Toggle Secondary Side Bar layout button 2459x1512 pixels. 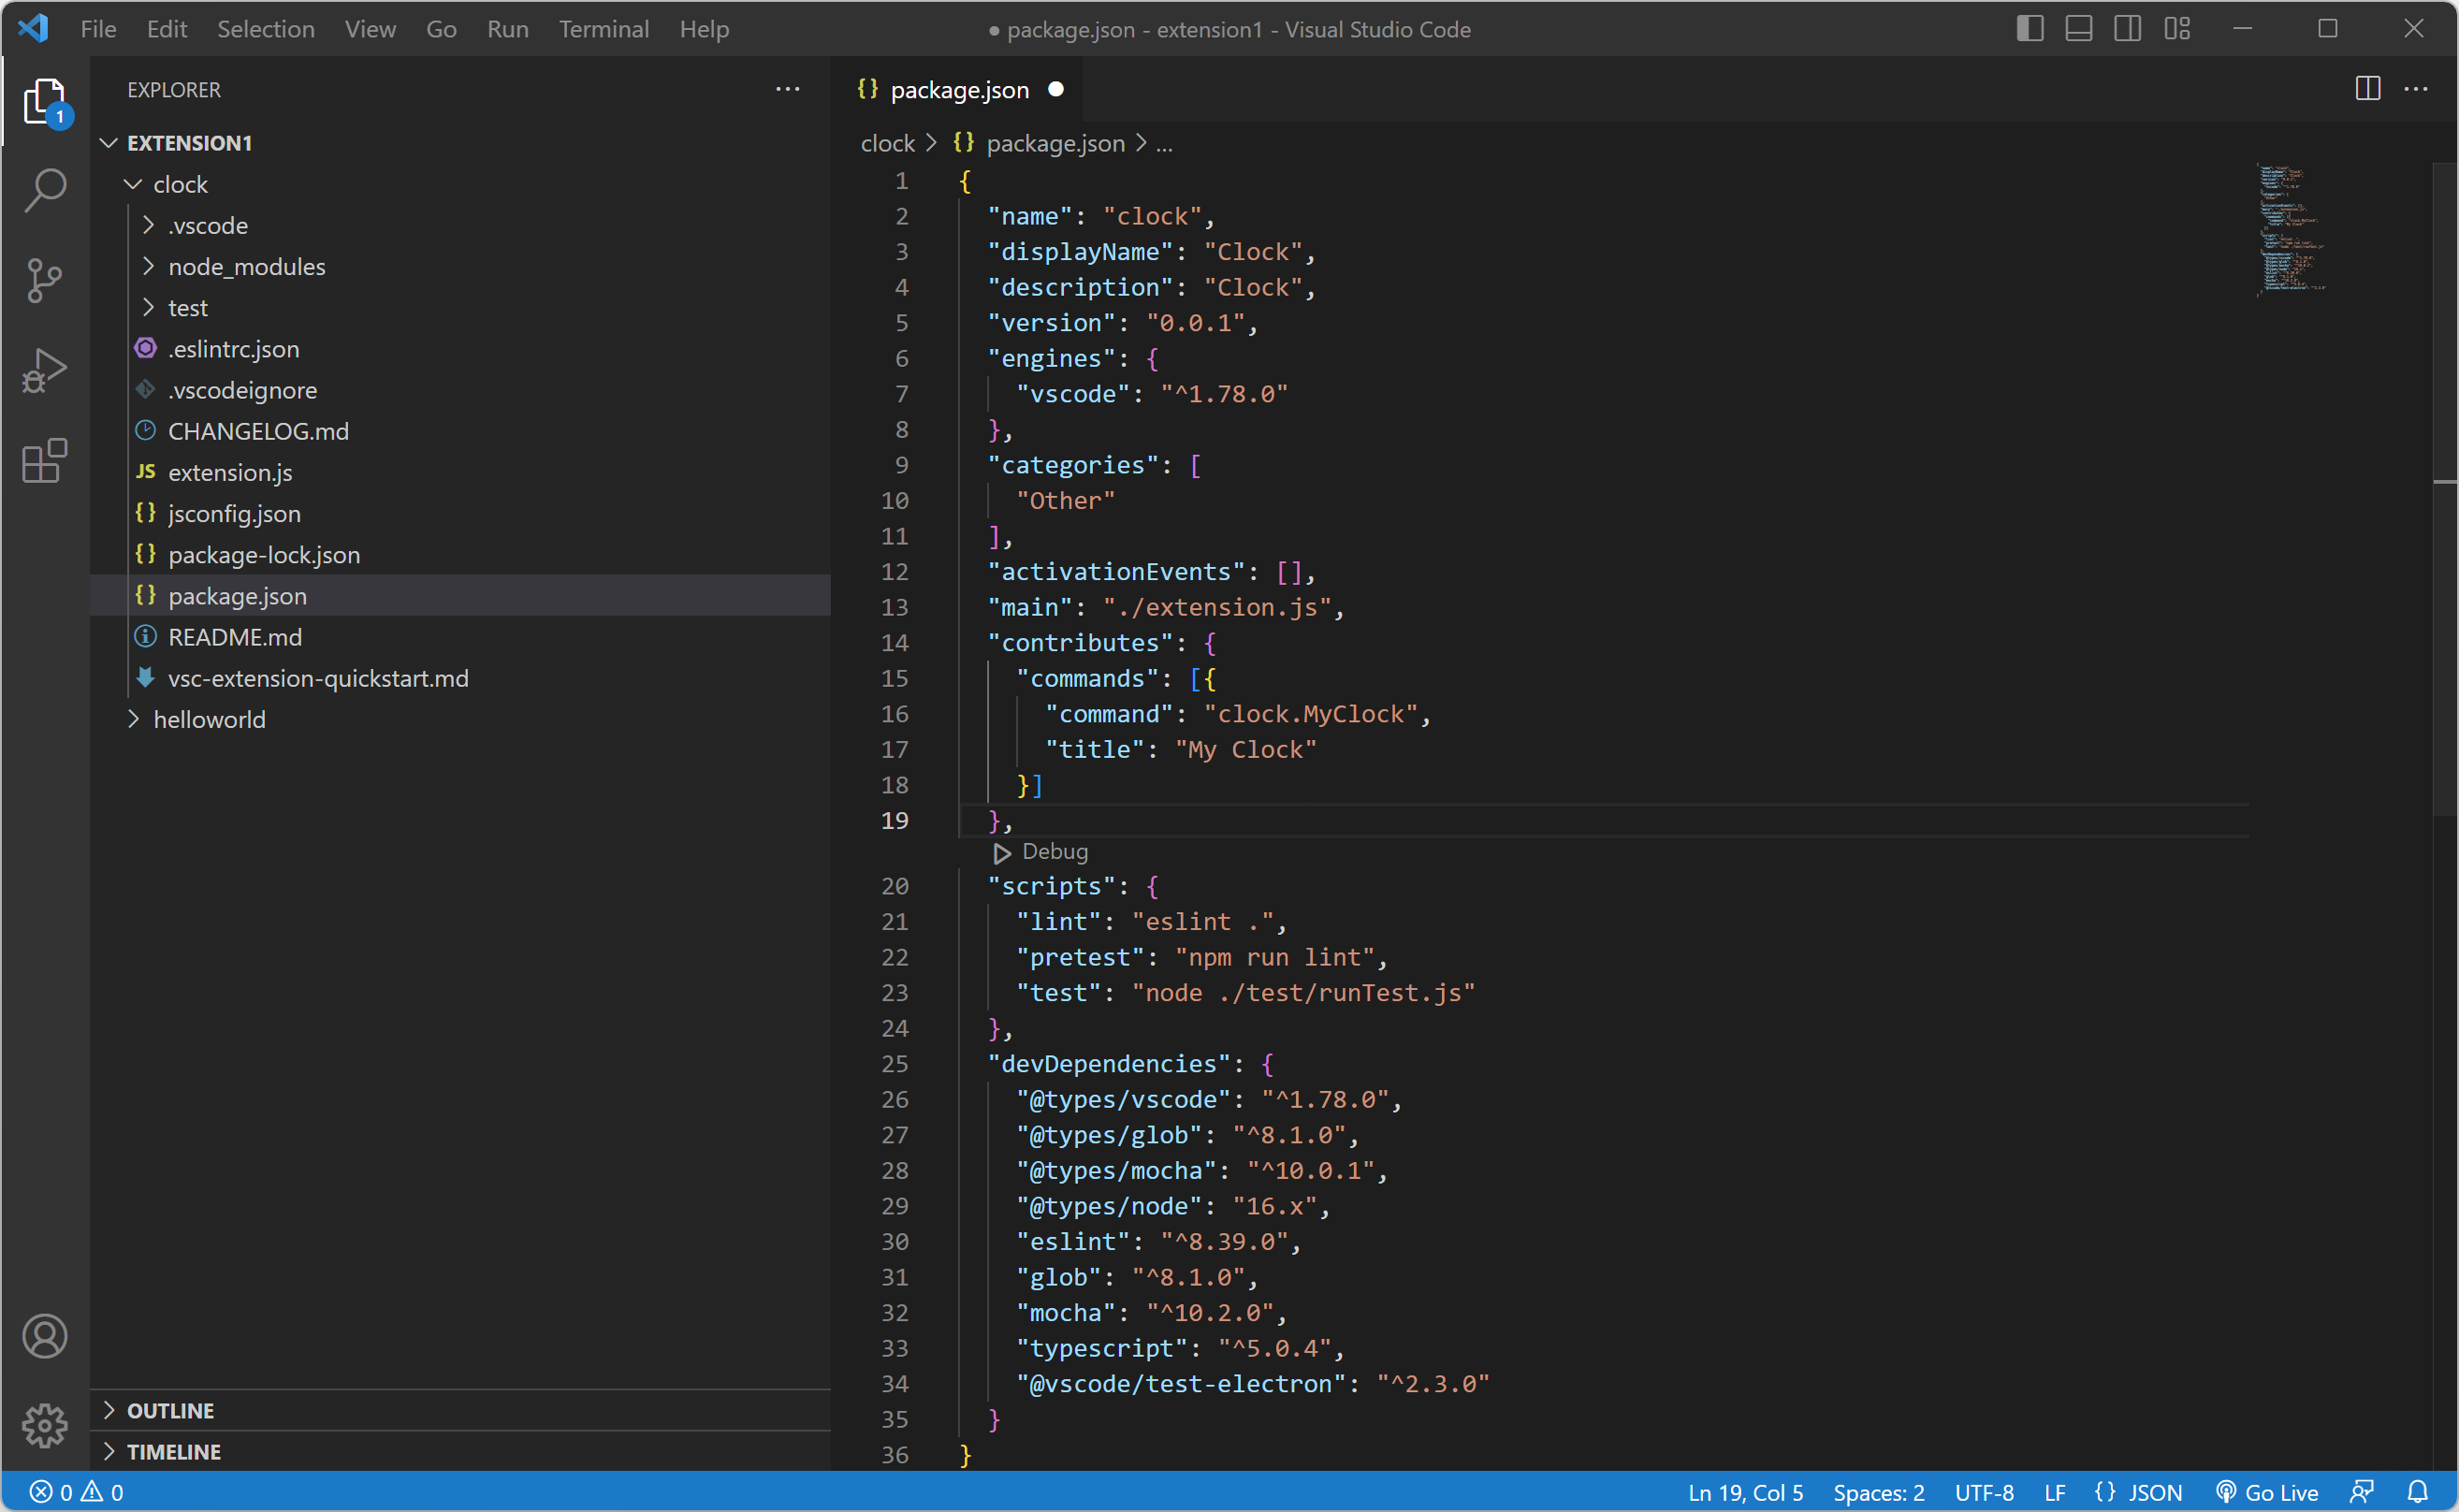coord(2127,29)
